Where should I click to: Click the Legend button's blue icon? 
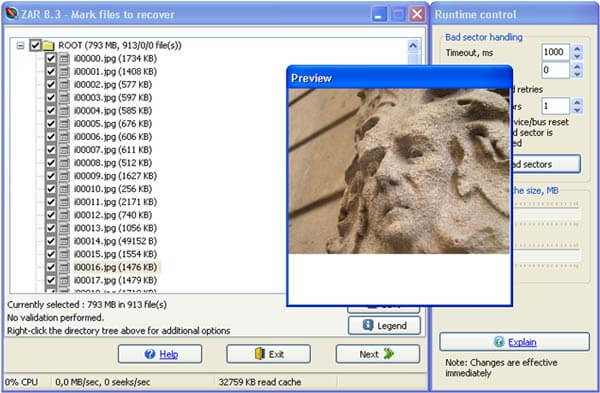click(368, 325)
